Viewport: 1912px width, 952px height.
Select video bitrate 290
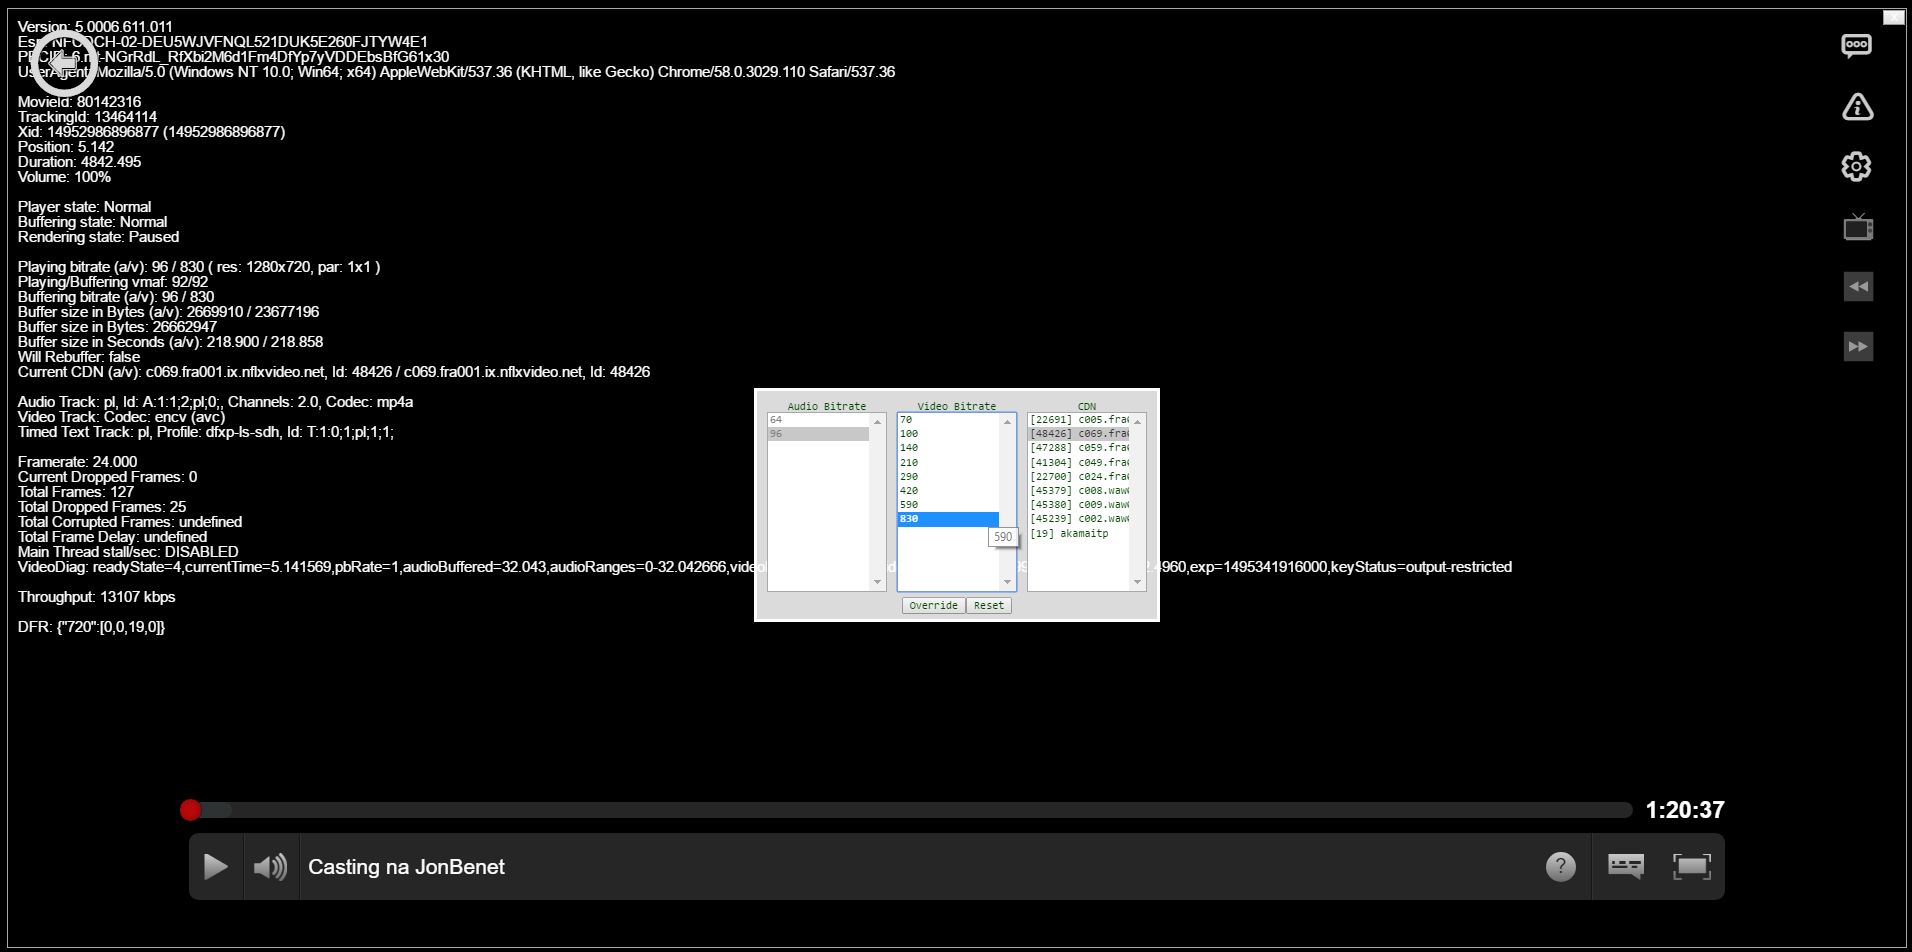948,477
